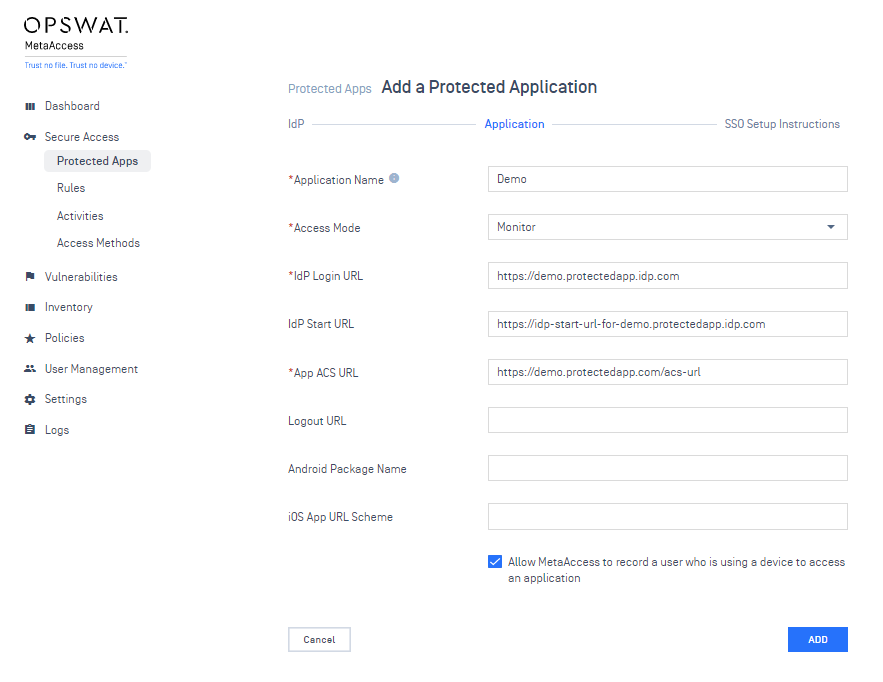Go to Access Methods page
The image size is (883, 682).
(x=98, y=243)
